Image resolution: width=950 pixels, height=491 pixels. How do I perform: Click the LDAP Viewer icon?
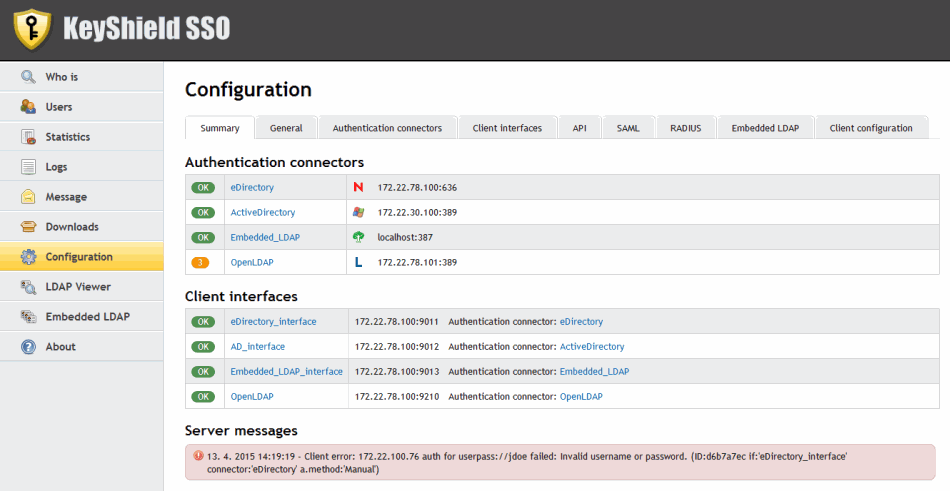click(28, 287)
